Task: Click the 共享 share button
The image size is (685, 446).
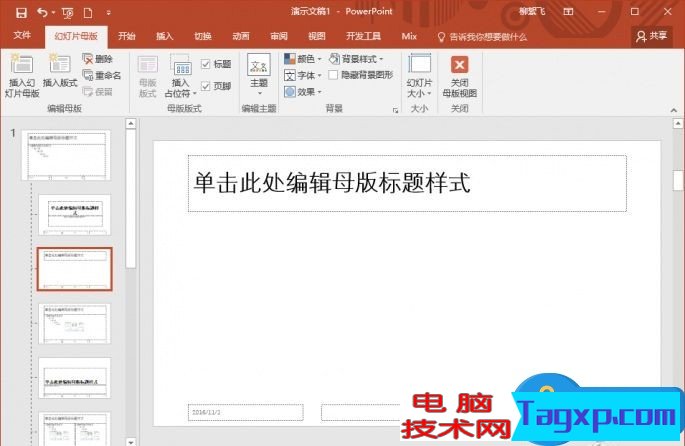Action: pyautogui.click(x=651, y=36)
